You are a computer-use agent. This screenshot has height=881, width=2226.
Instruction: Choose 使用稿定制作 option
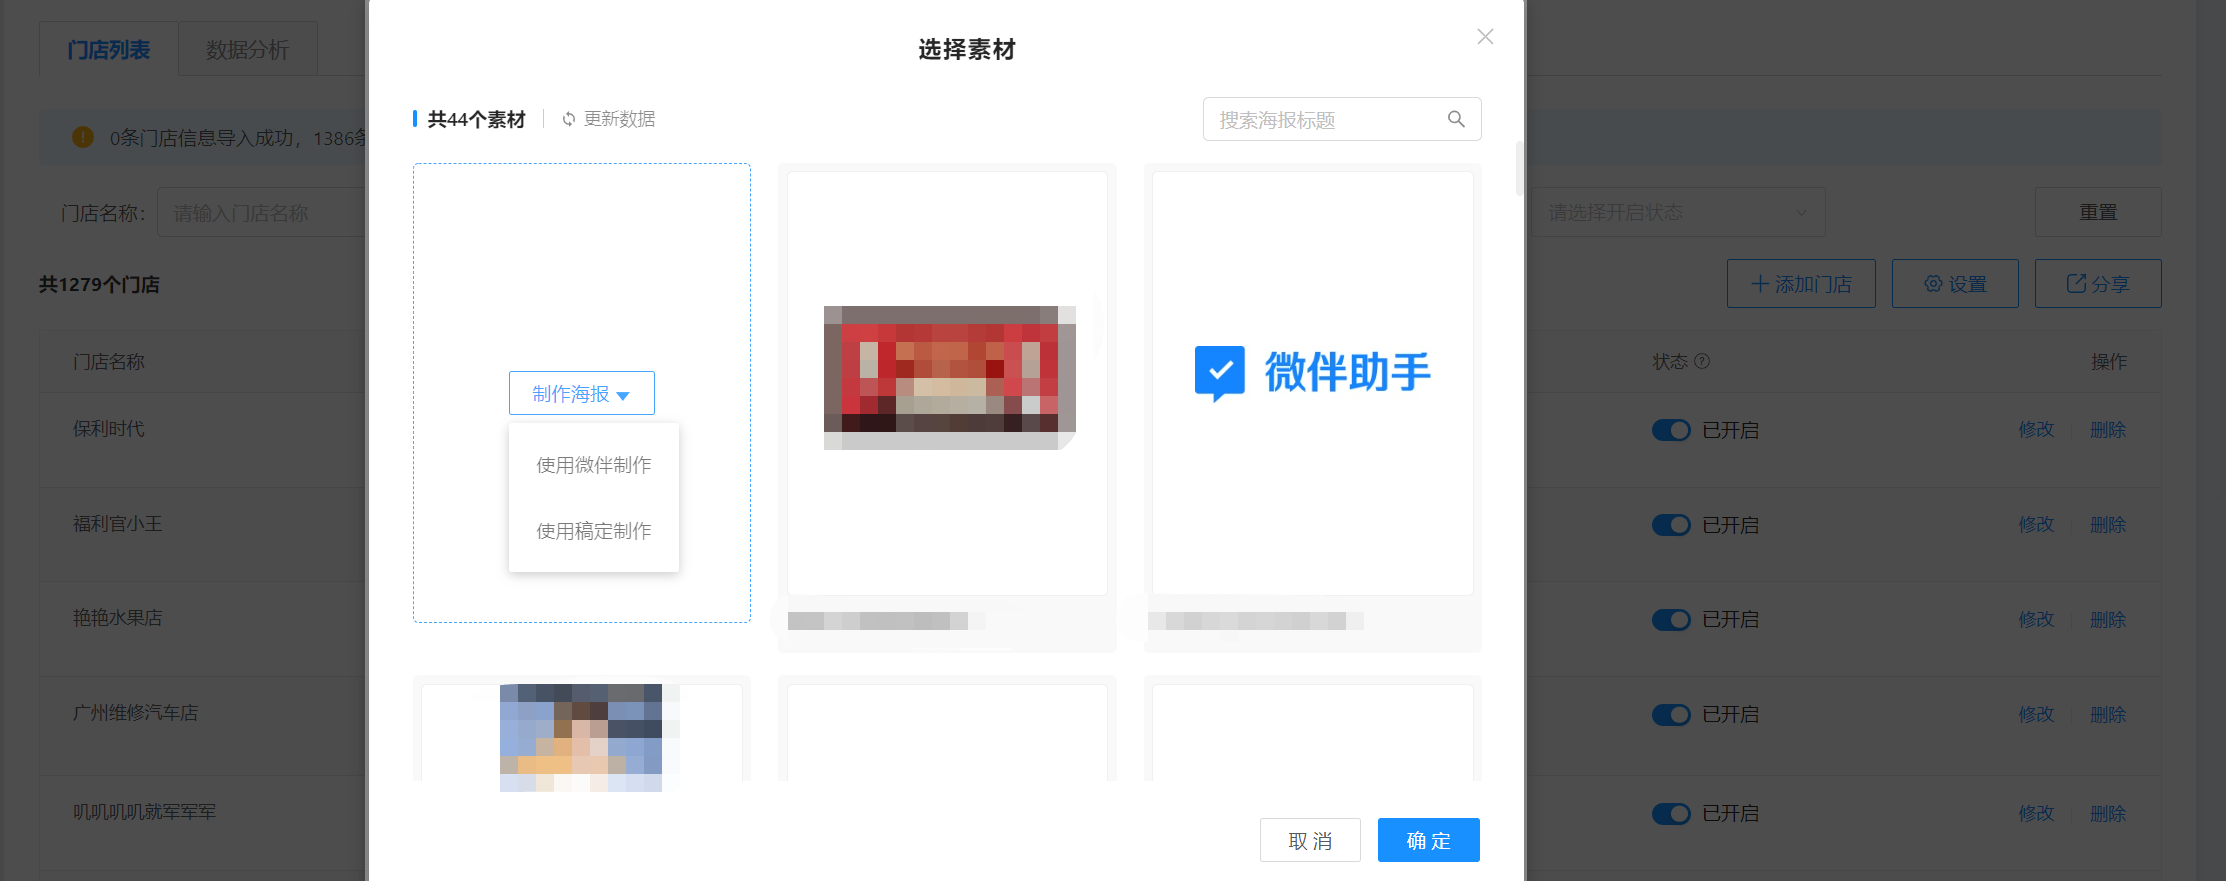(x=593, y=531)
